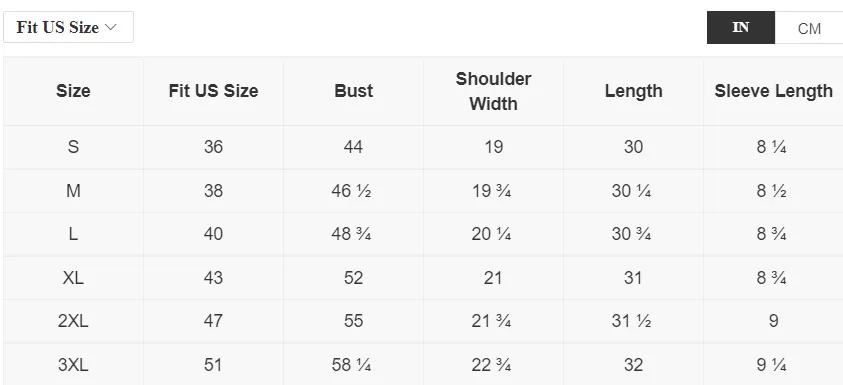Click the Length column header

point(633,91)
